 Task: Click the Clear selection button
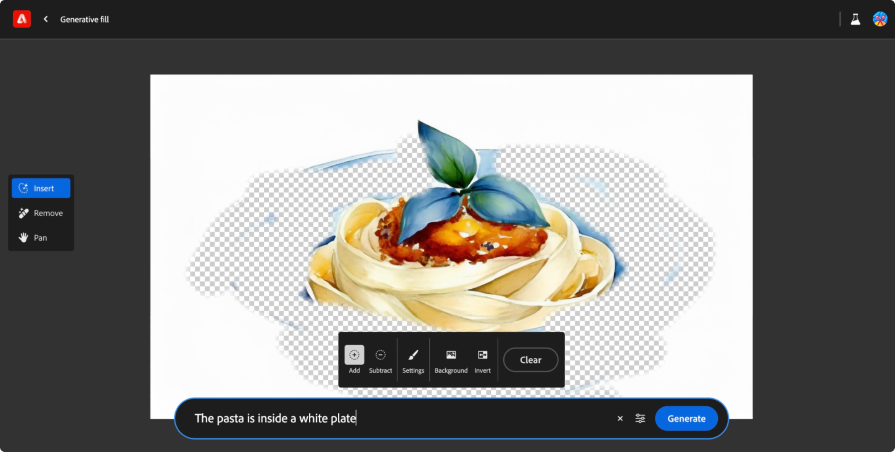[x=530, y=360]
